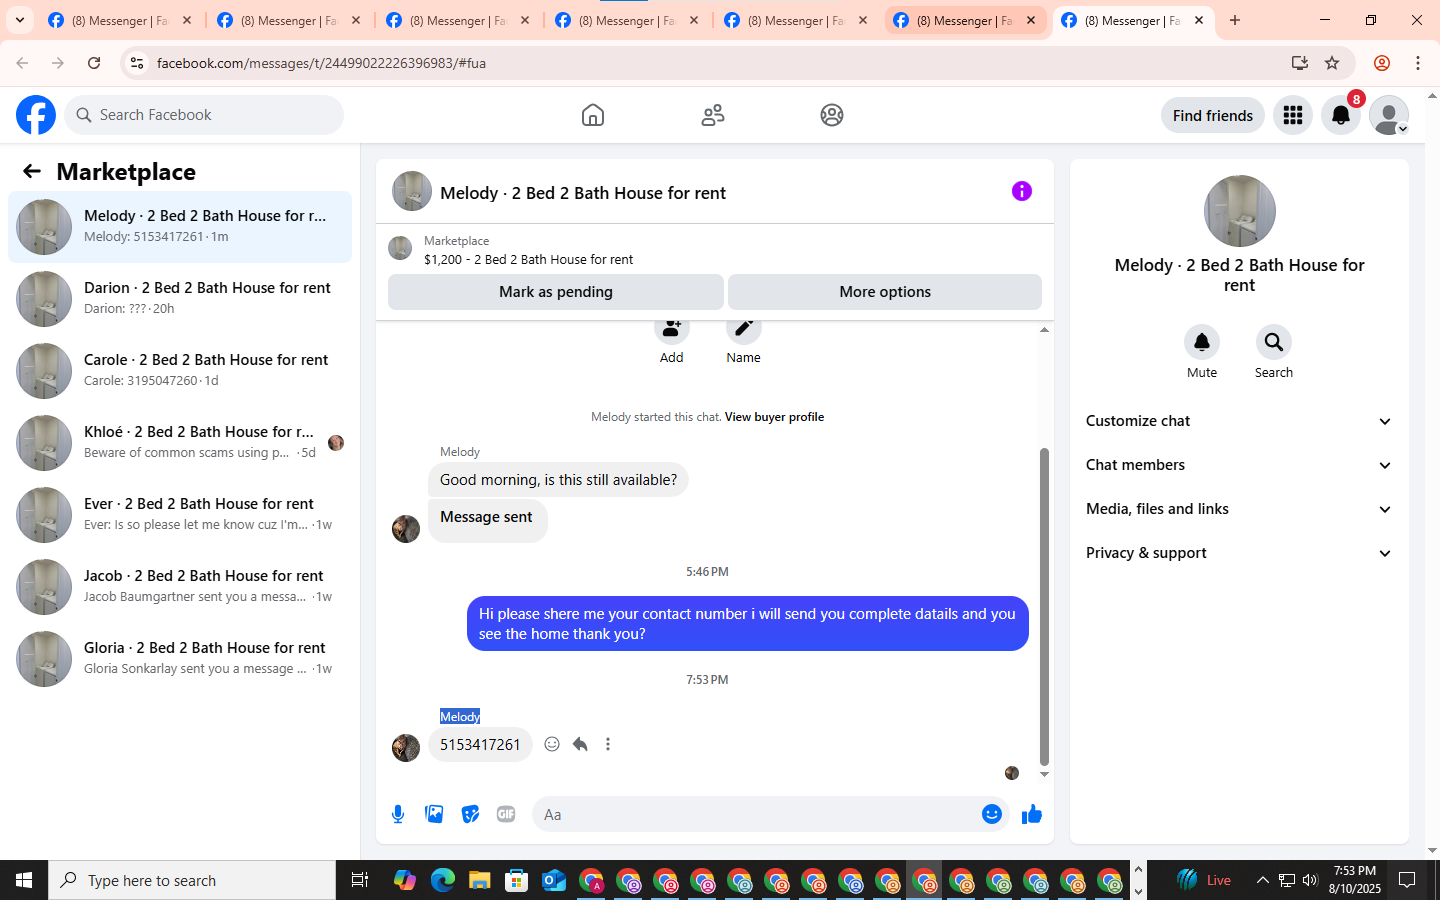Switch to the fifth Messenger browser tab
The image size is (1440, 900).
click(x=796, y=20)
